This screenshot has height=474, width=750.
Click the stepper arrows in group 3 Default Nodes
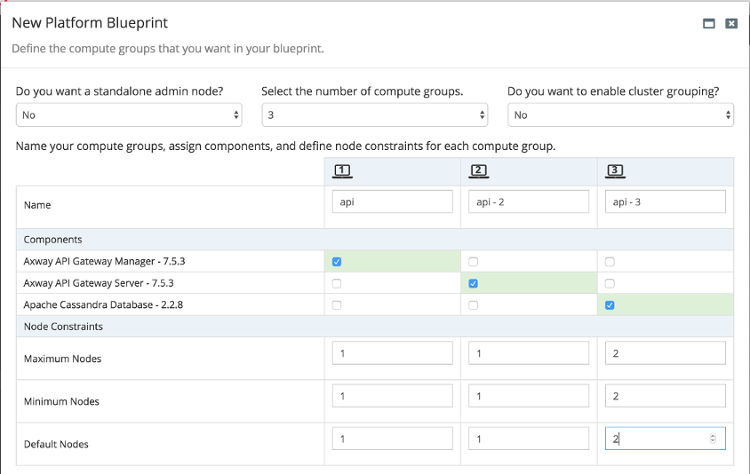tap(713, 439)
